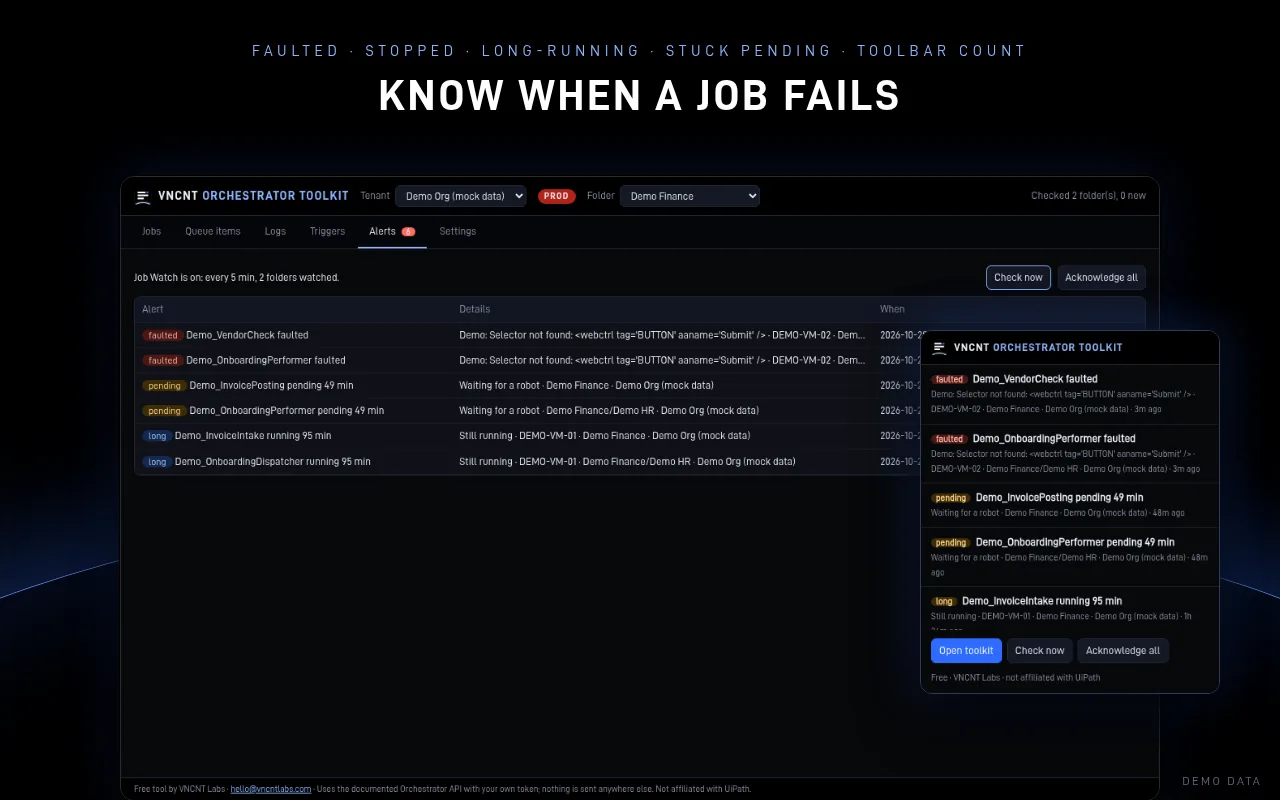Click the Checked 2 folder(s) status text

coord(1089,196)
